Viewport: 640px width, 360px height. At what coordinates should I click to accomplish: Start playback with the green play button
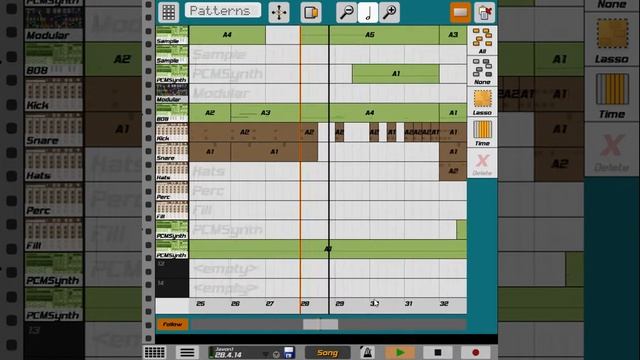[x=400, y=352]
